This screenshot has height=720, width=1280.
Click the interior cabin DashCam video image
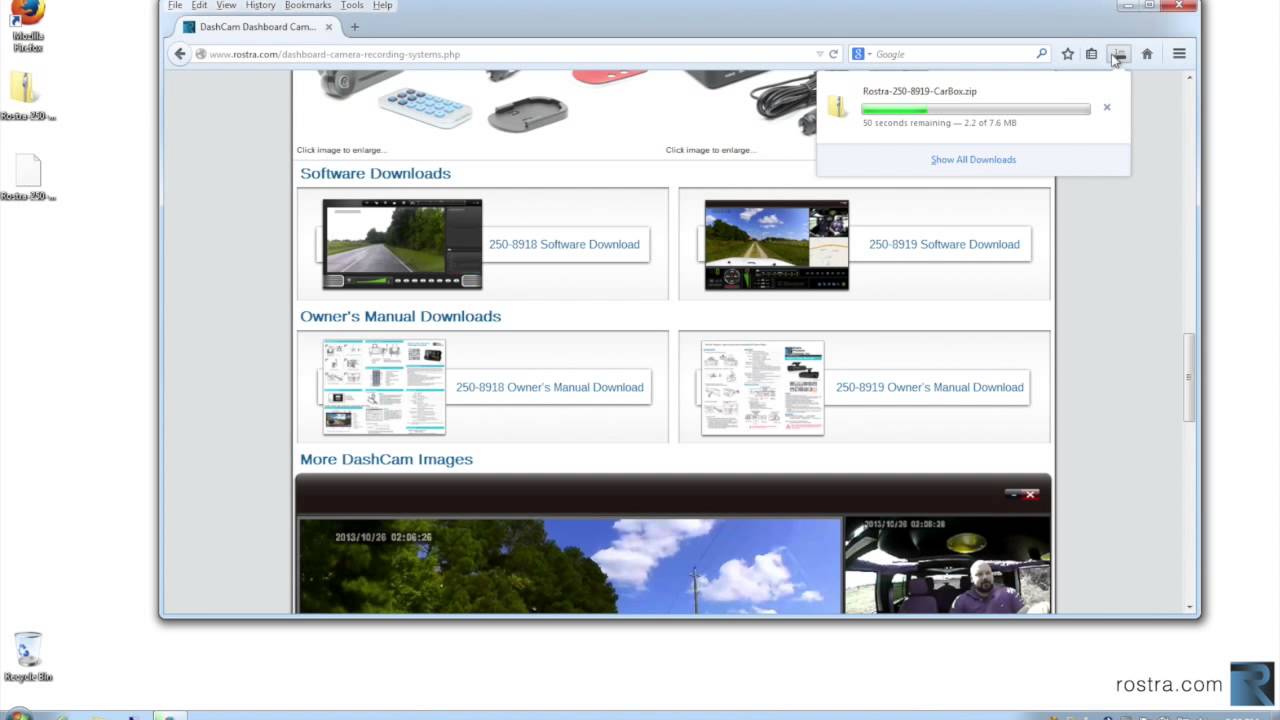click(x=947, y=565)
